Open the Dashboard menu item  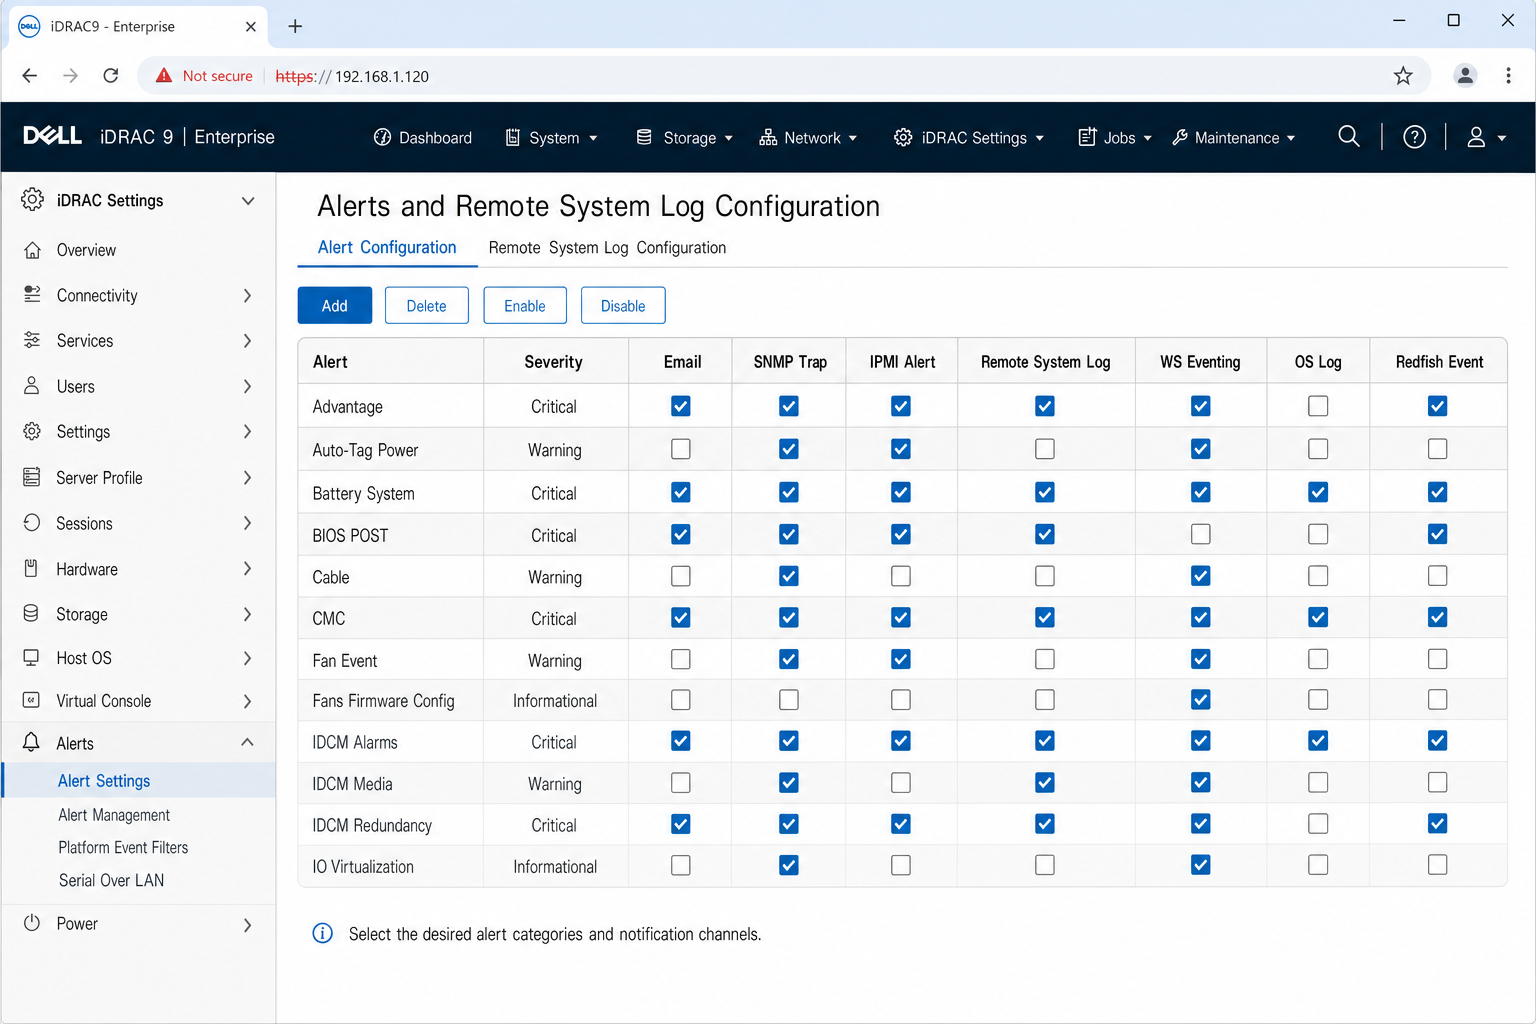(422, 137)
